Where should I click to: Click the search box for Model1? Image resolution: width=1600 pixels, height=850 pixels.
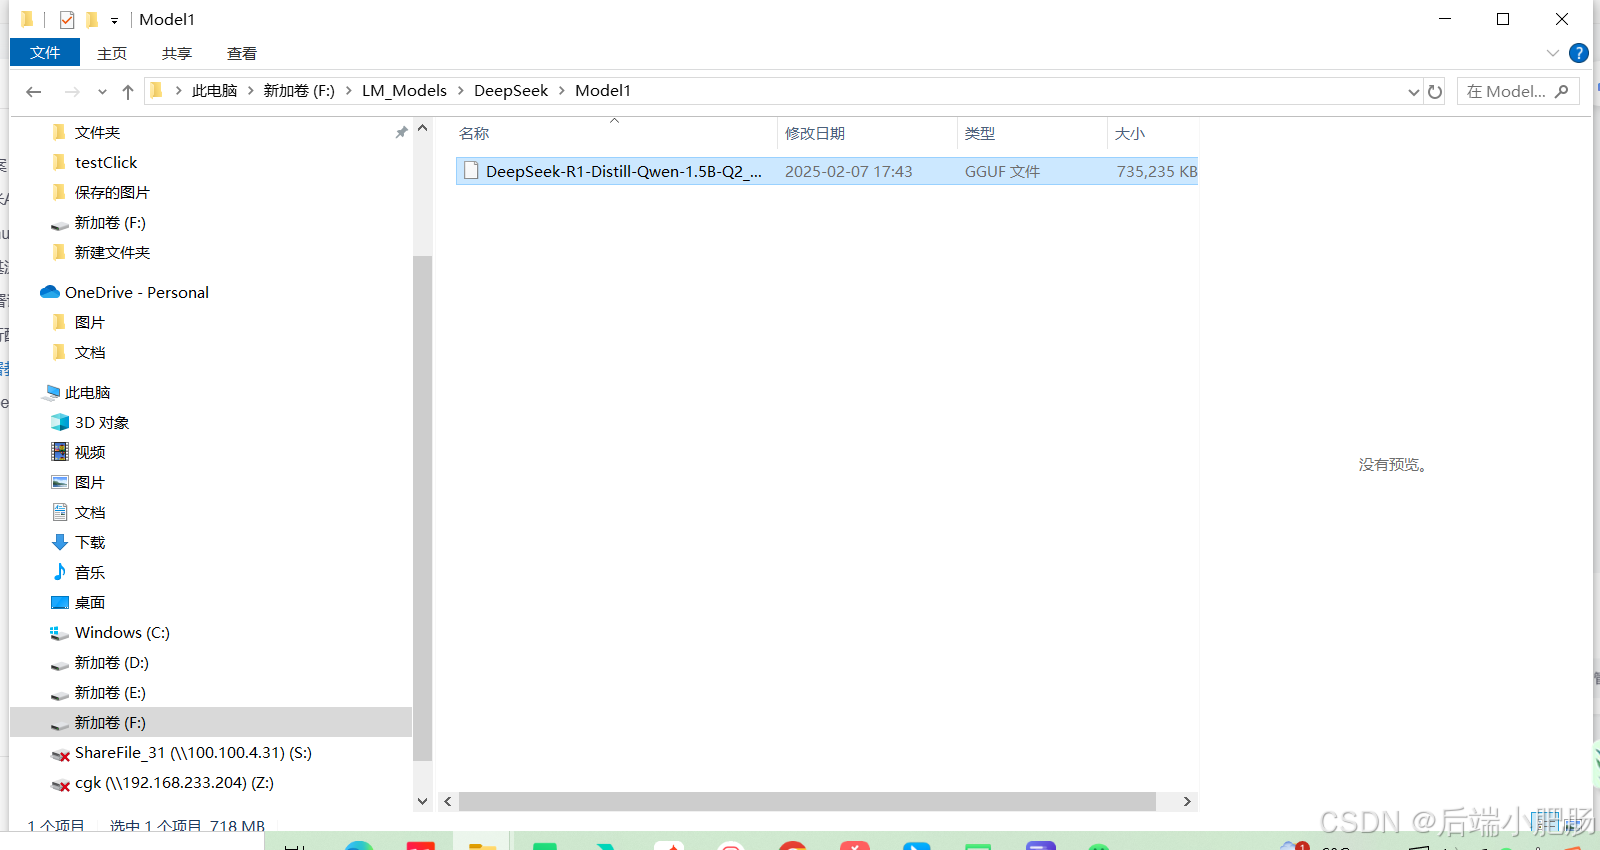pos(1508,92)
